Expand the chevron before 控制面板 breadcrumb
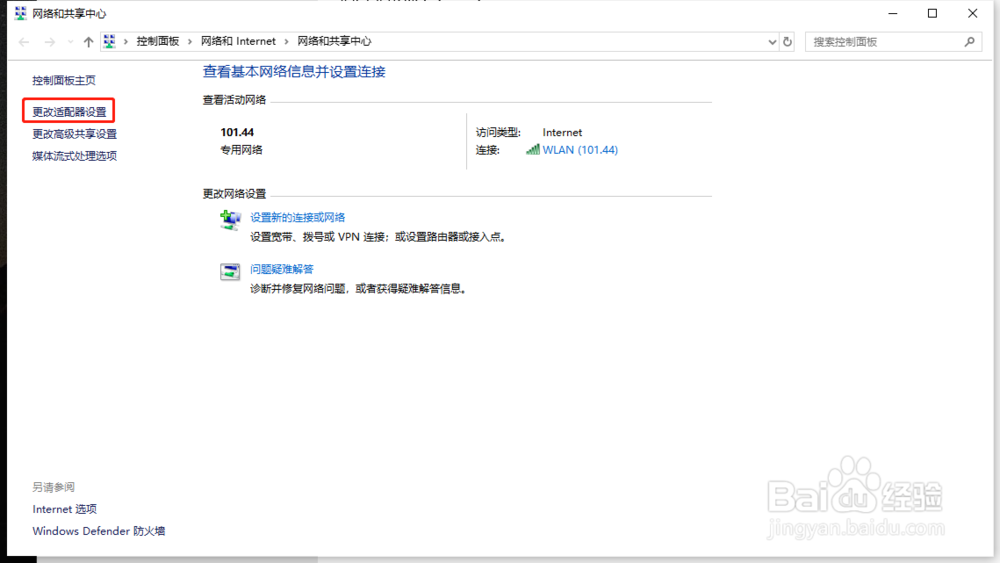Viewport: 1000px width, 563px height. point(126,41)
